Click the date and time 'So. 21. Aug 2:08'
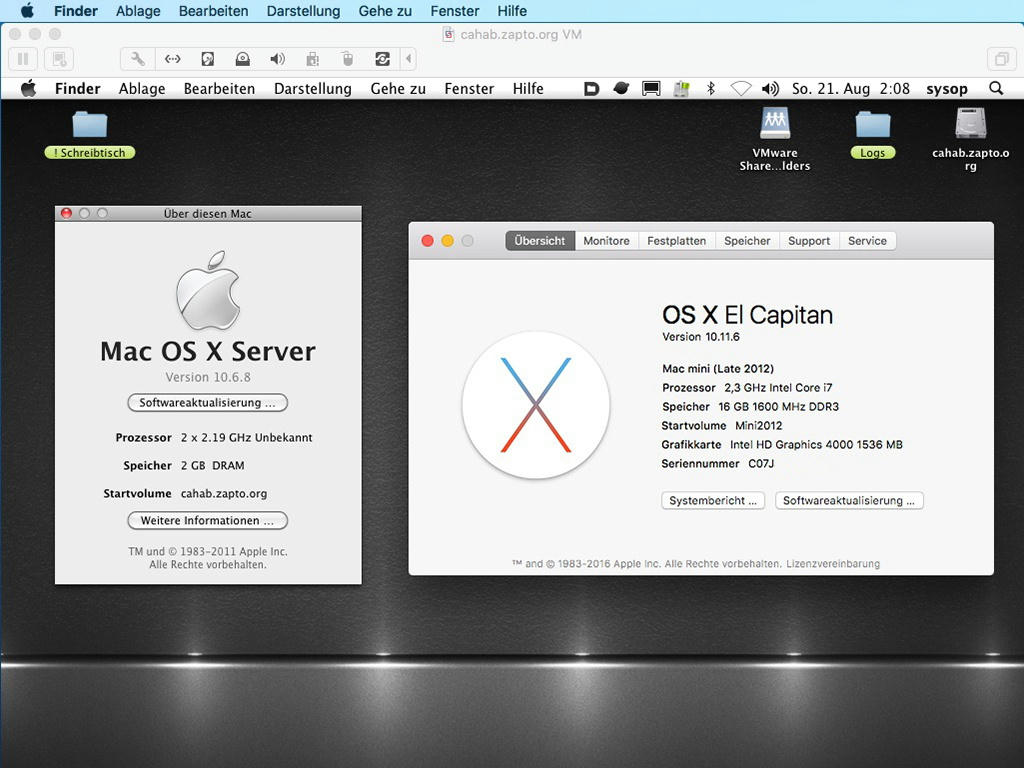The height and width of the screenshot is (768, 1024). pyautogui.click(x=850, y=89)
